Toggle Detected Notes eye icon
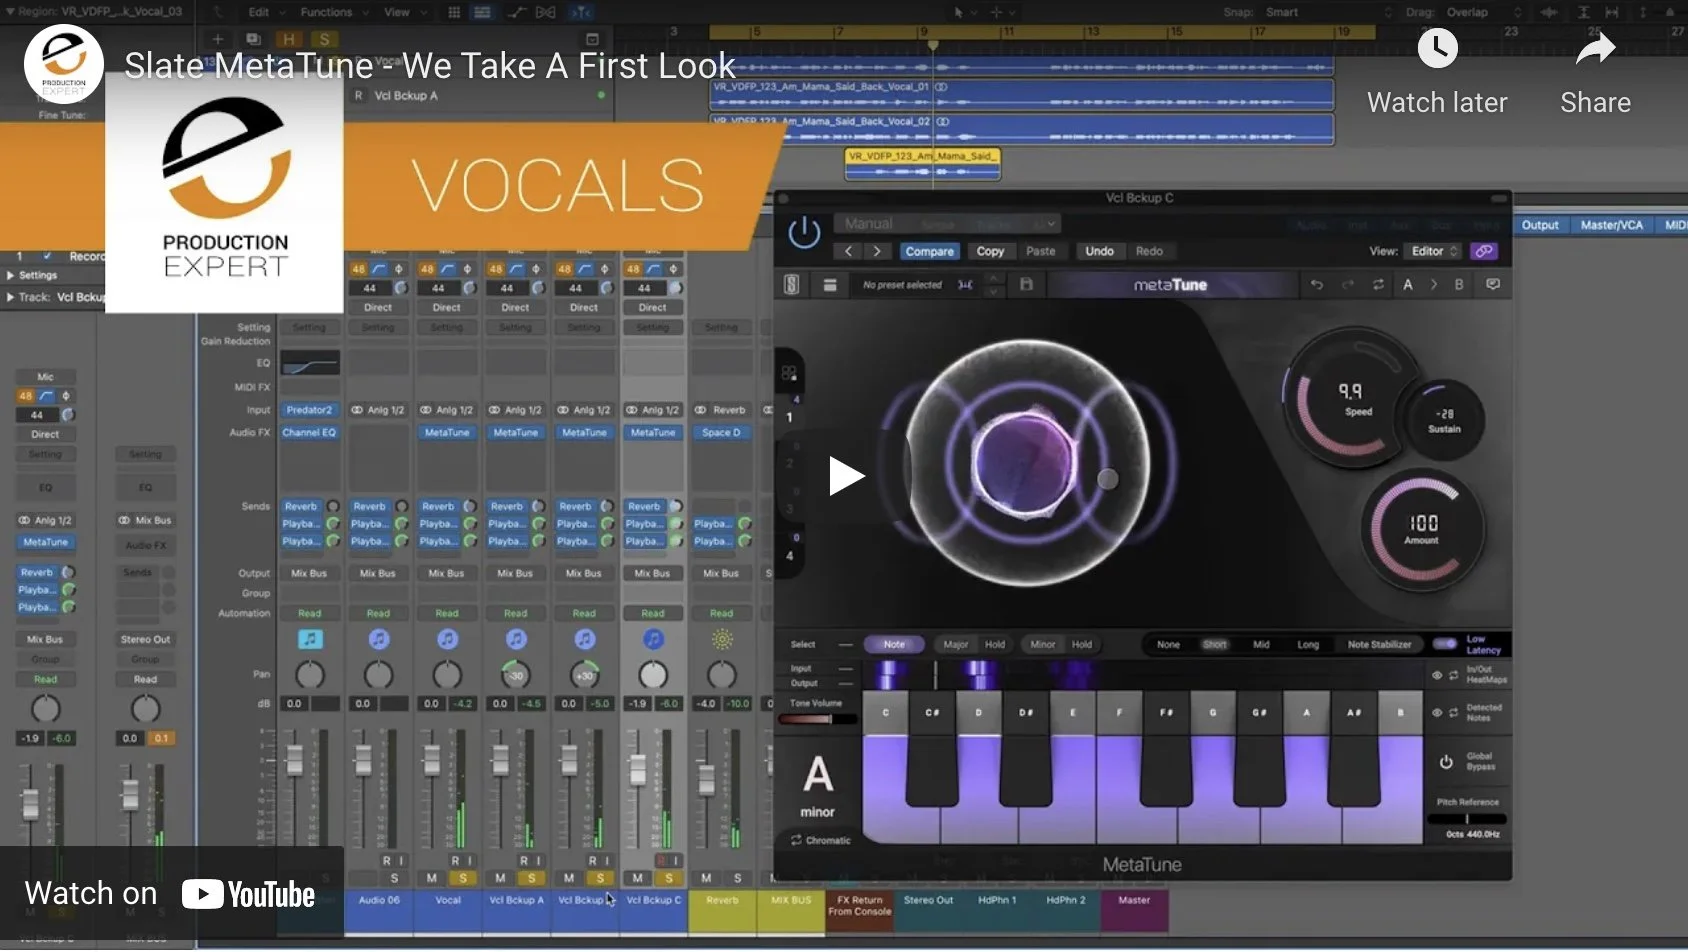The width and height of the screenshot is (1688, 952). (1437, 713)
